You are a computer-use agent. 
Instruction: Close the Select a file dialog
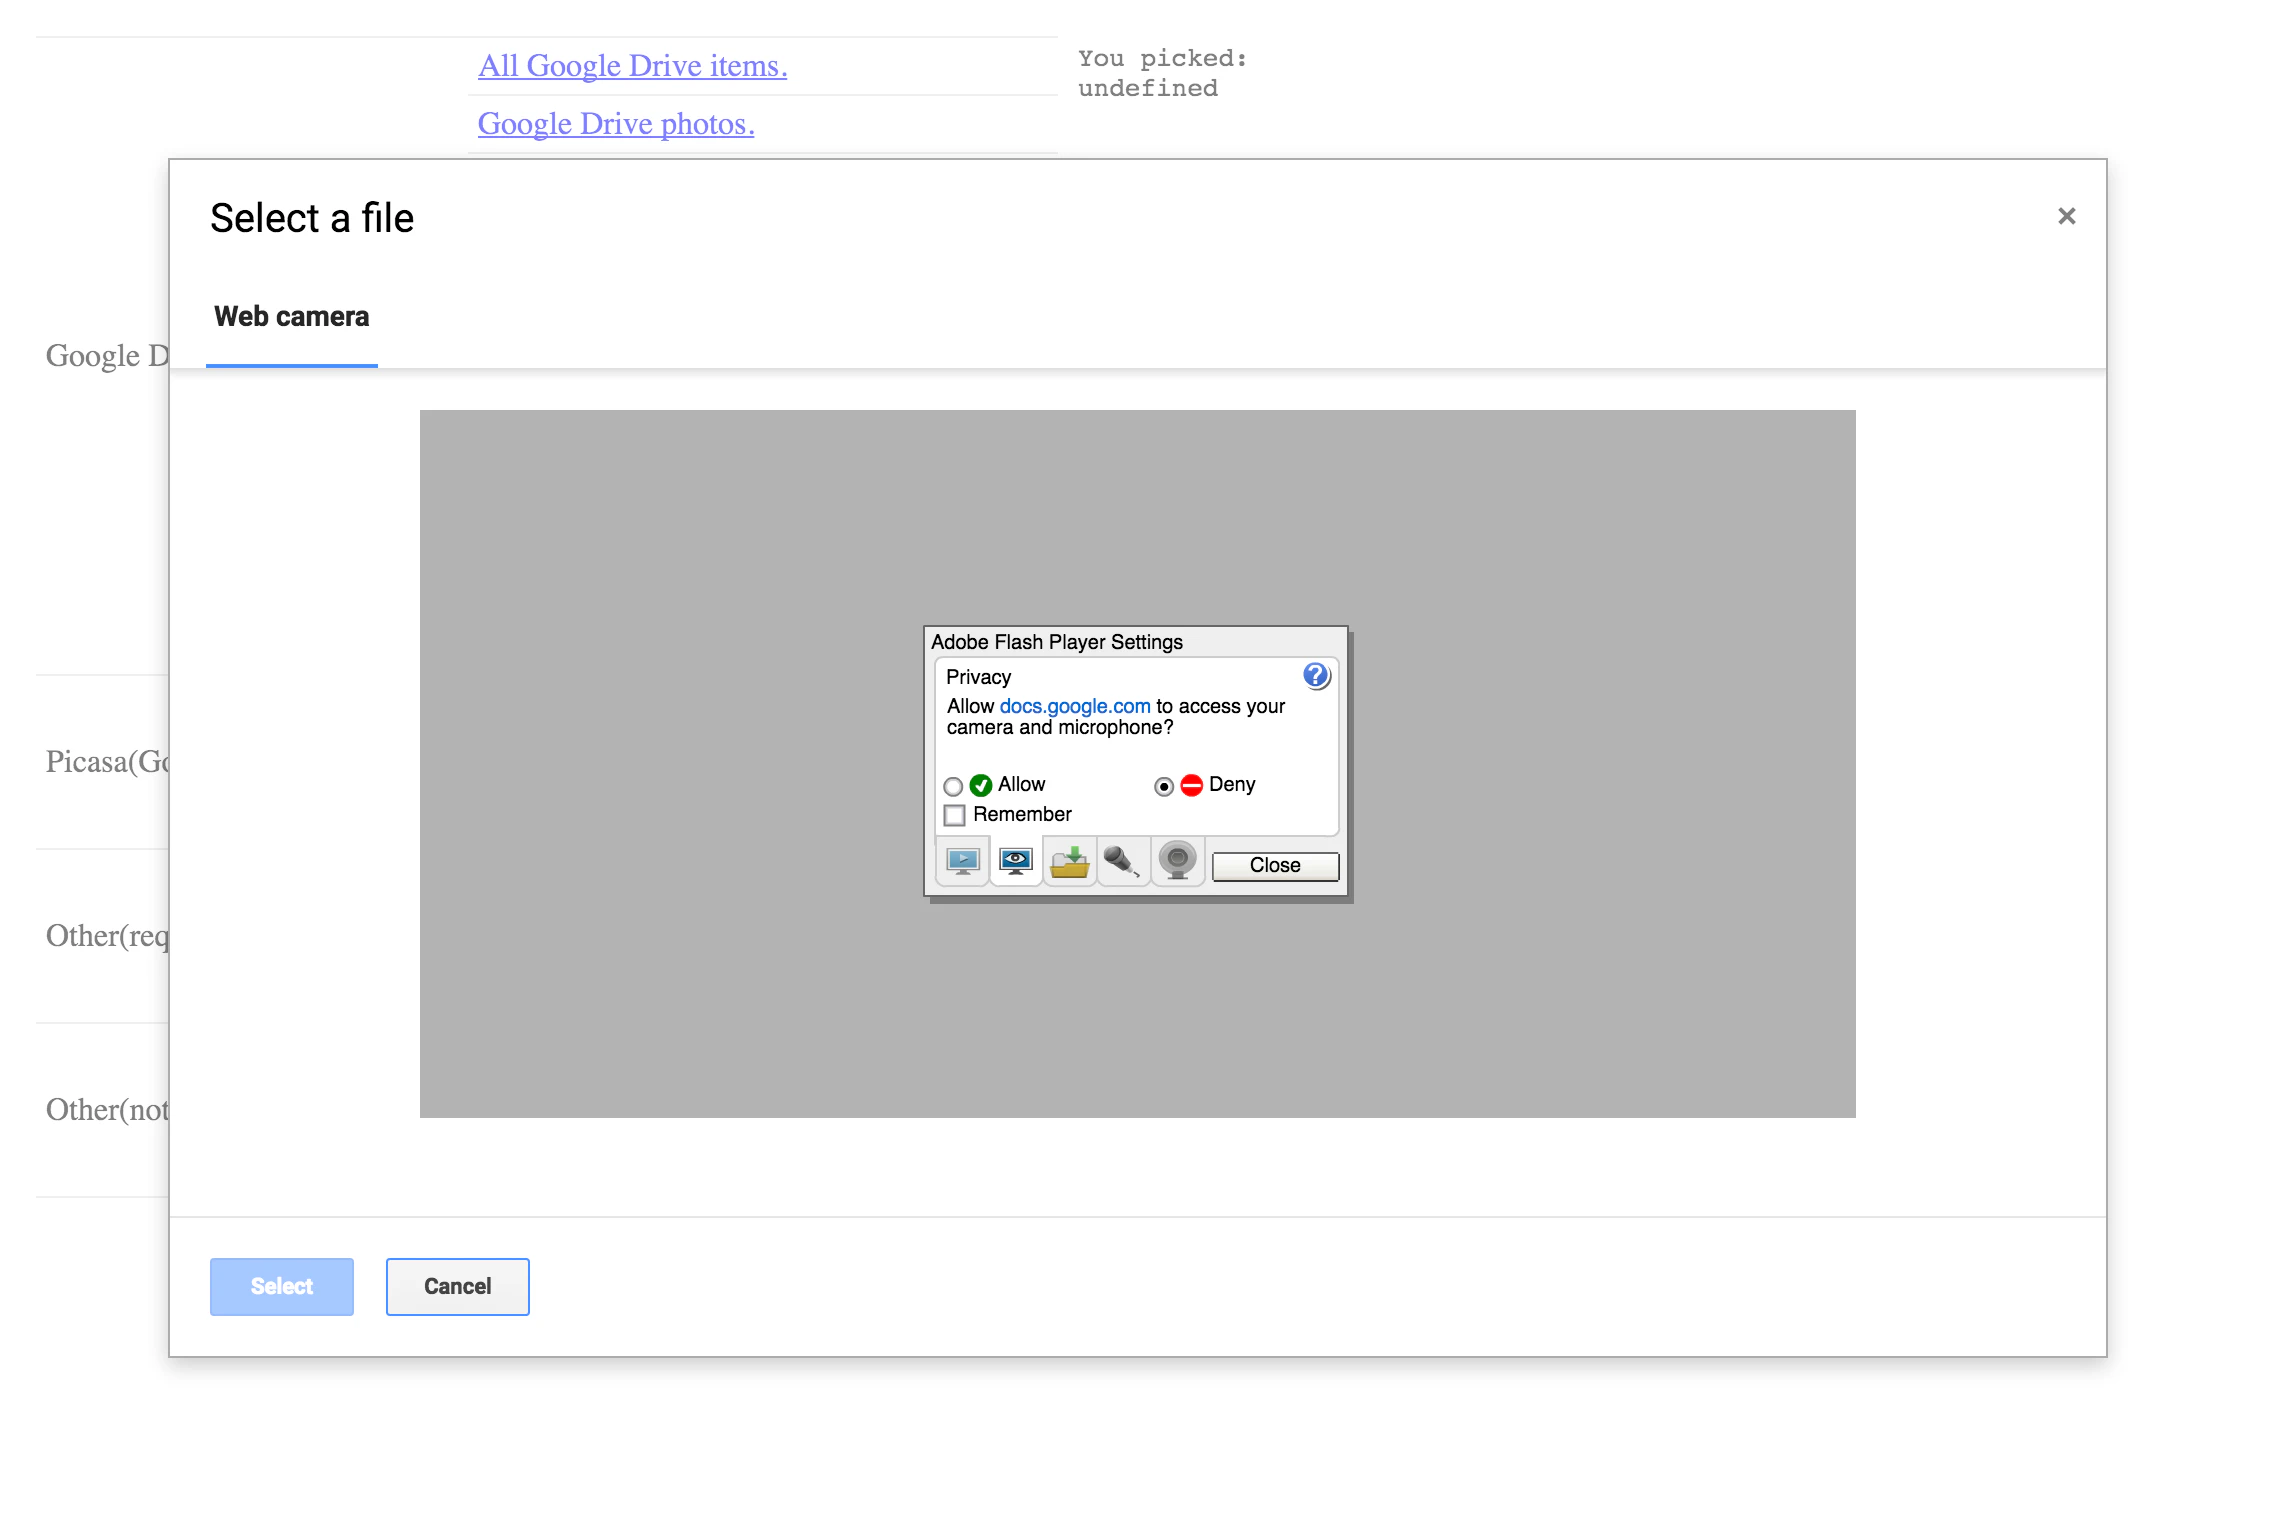(2067, 216)
